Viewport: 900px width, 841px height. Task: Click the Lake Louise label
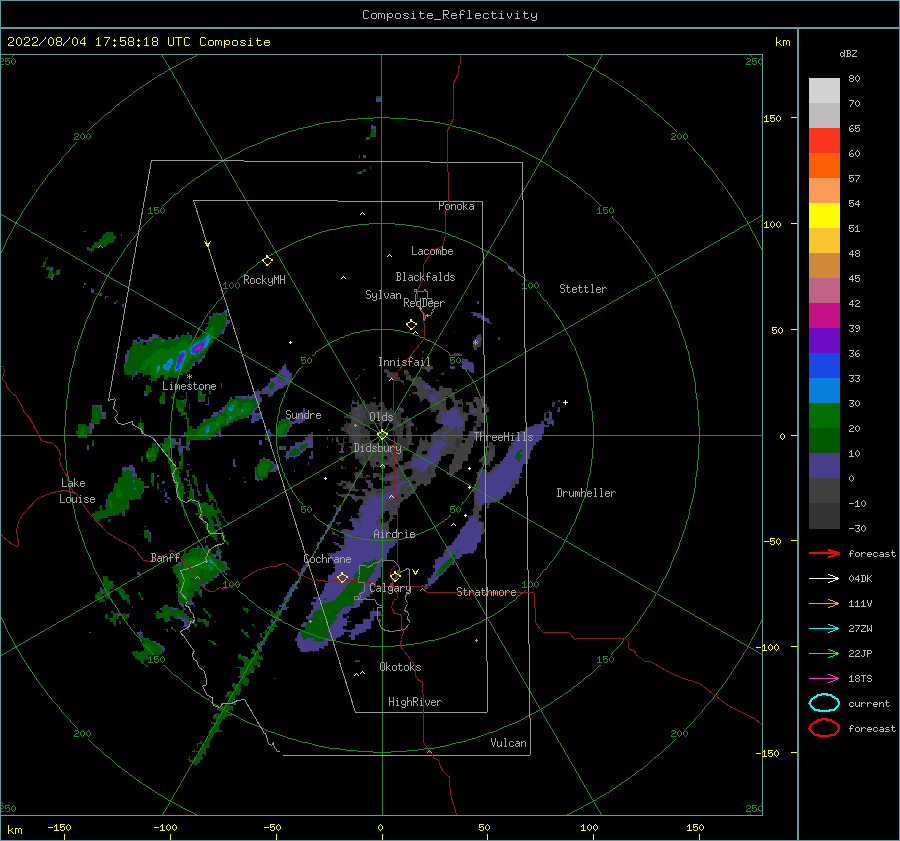click(x=77, y=491)
